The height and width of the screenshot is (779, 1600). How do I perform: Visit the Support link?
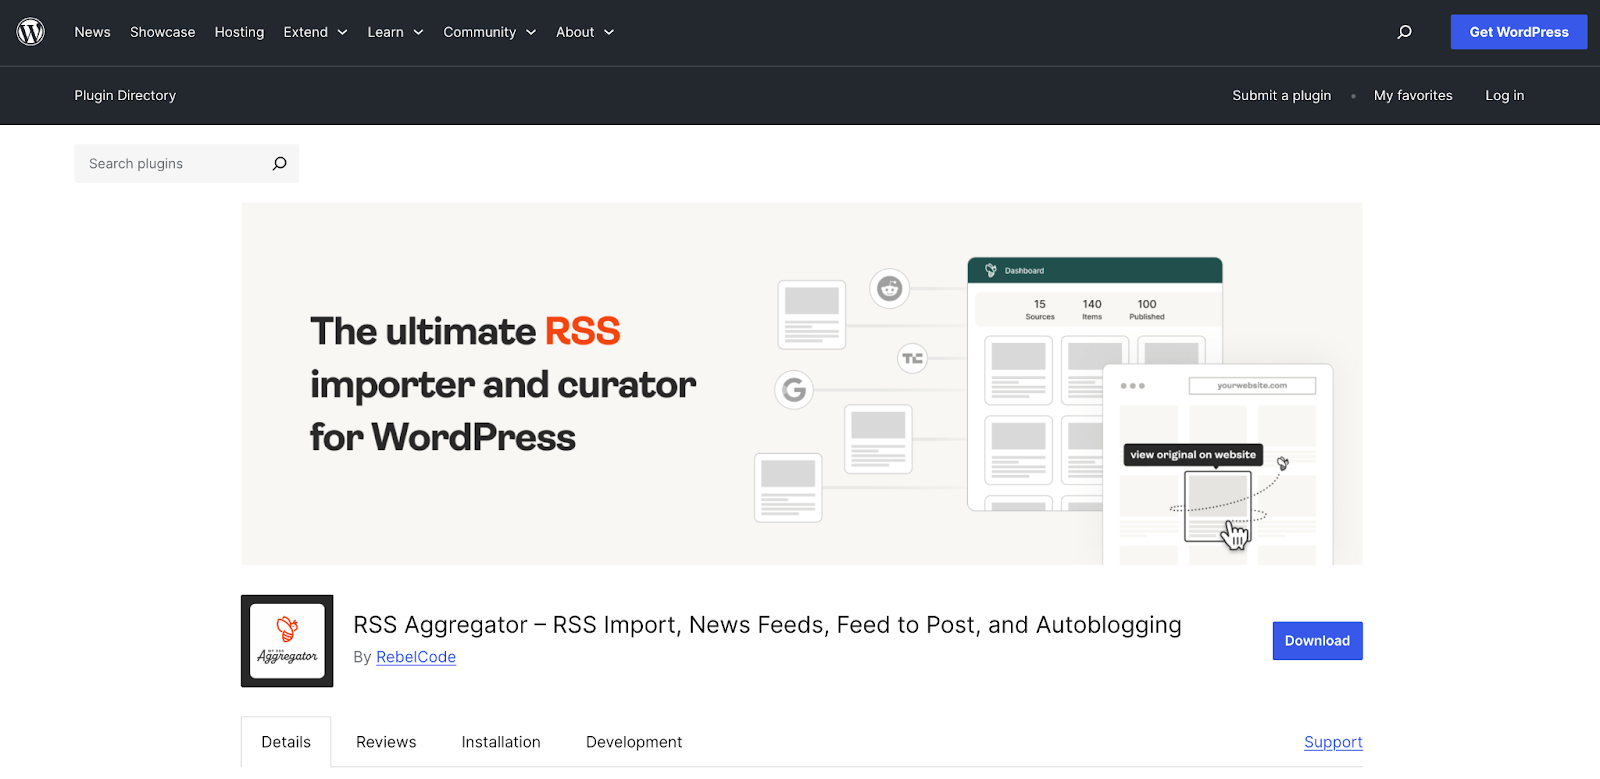coord(1333,742)
